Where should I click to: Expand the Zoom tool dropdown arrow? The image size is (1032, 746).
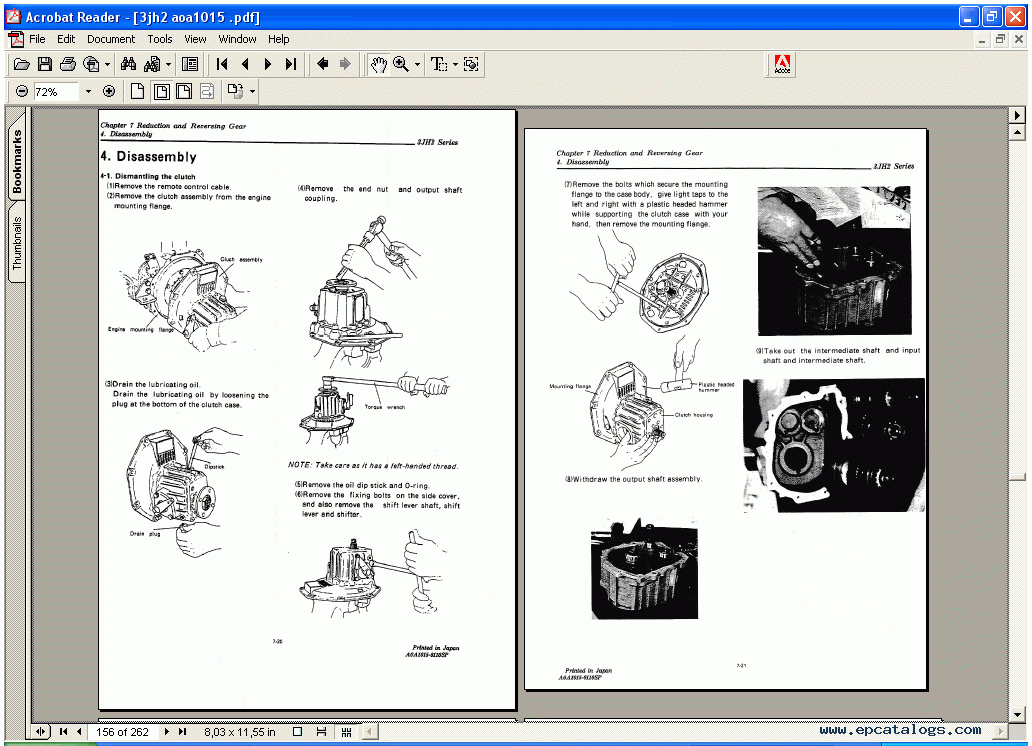click(417, 65)
